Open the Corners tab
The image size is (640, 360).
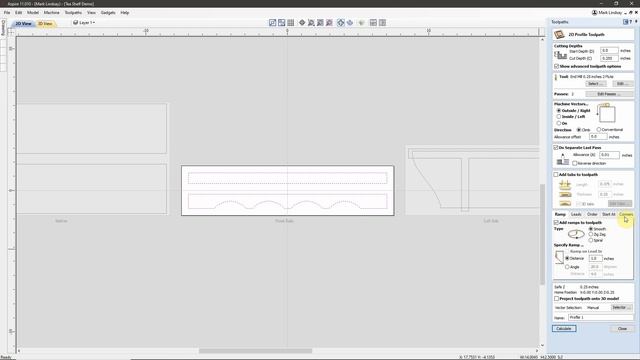point(625,214)
